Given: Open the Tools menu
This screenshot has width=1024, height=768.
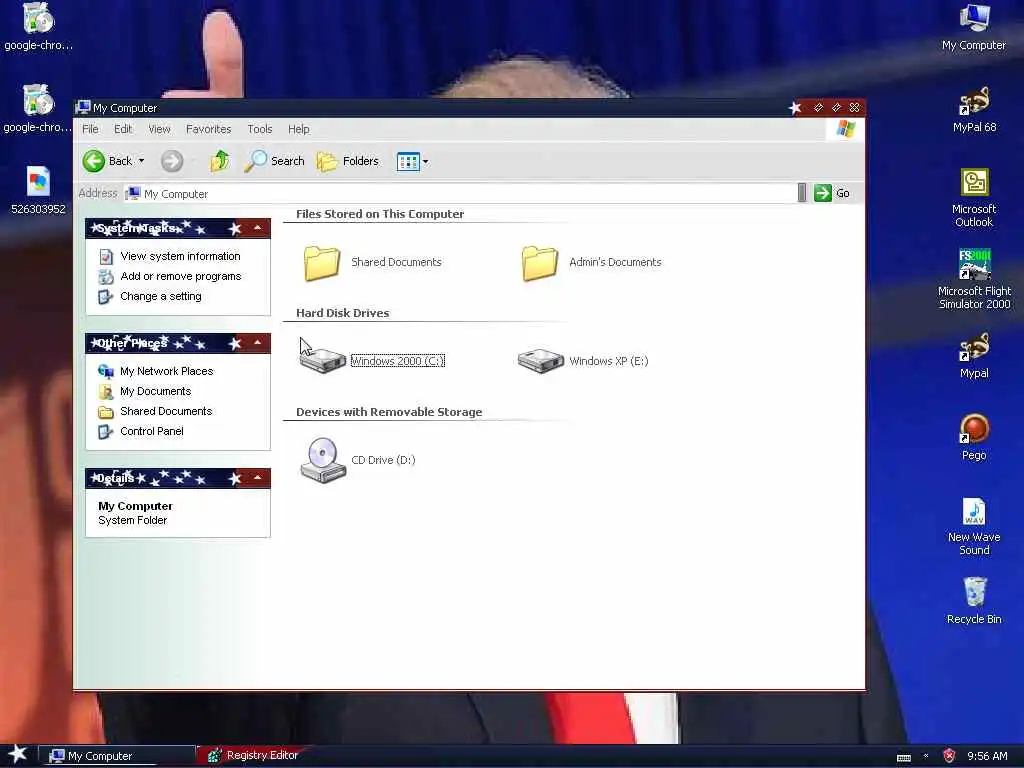Looking at the screenshot, I should point(259,129).
